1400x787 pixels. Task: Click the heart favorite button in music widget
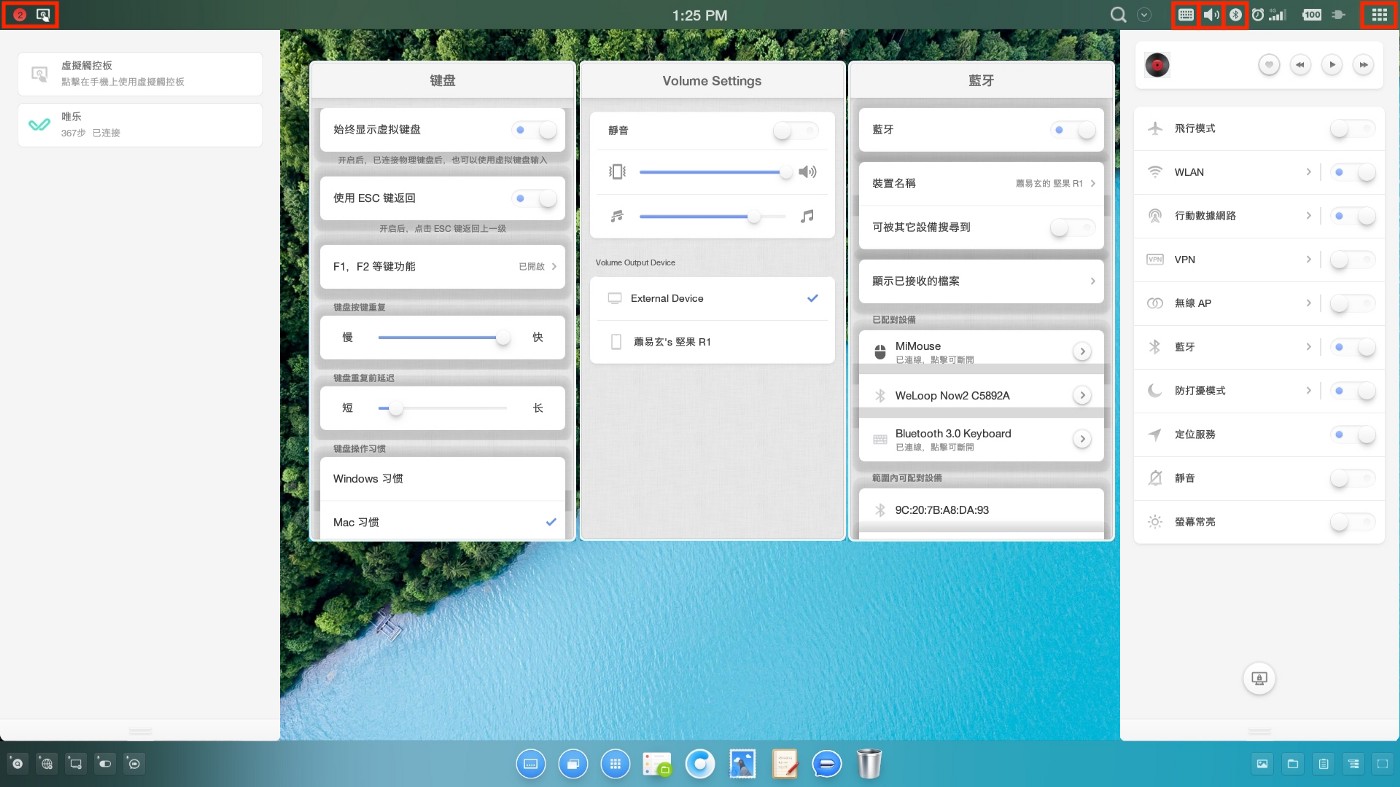coord(1269,65)
